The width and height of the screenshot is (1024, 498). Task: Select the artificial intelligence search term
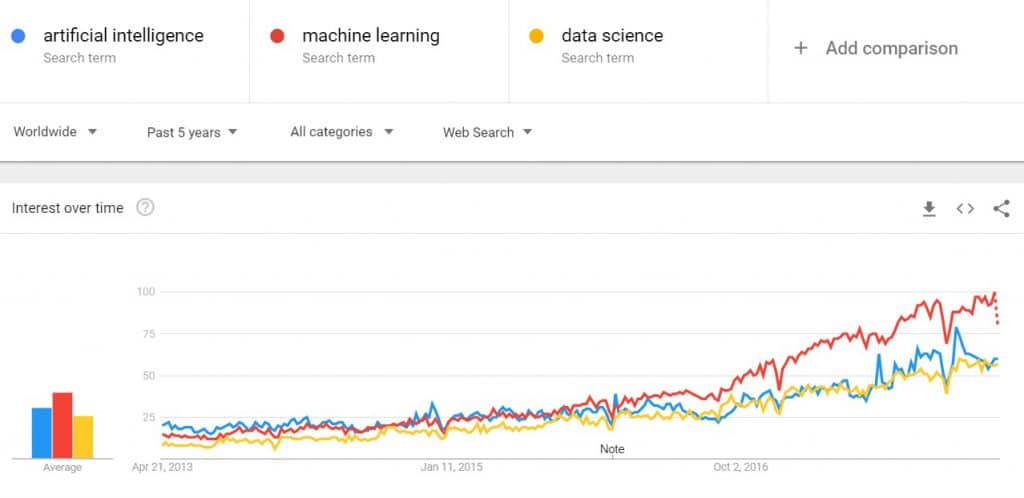click(123, 36)
